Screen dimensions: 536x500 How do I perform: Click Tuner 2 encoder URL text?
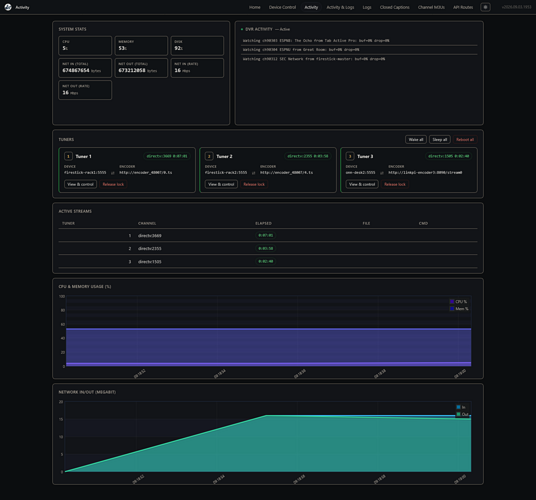click(x=286, y=173)
